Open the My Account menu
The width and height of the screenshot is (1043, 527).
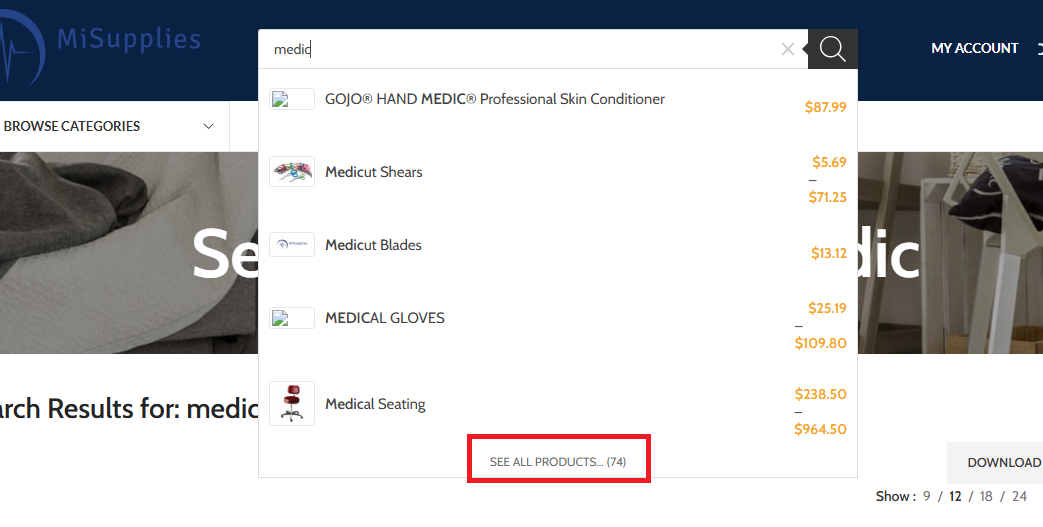(974, 48)
